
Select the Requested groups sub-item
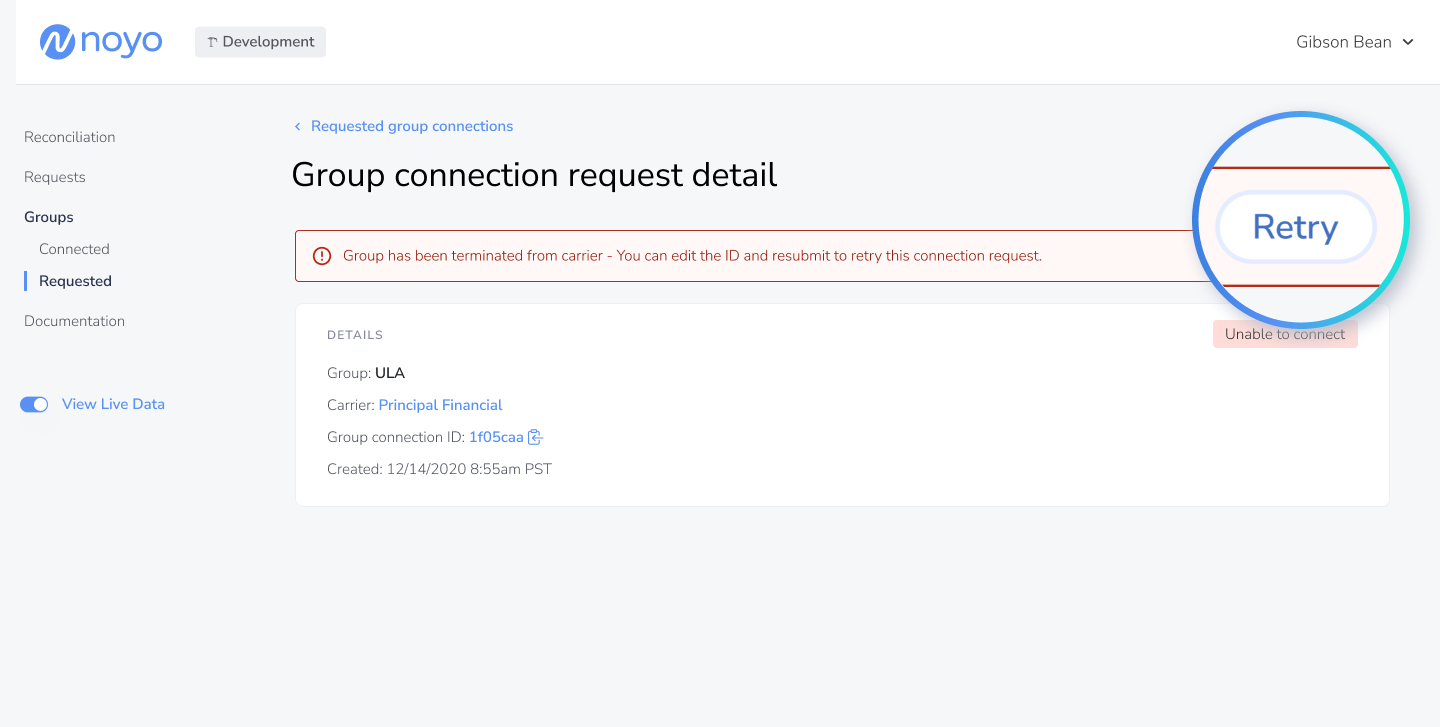tap(75, 281)
